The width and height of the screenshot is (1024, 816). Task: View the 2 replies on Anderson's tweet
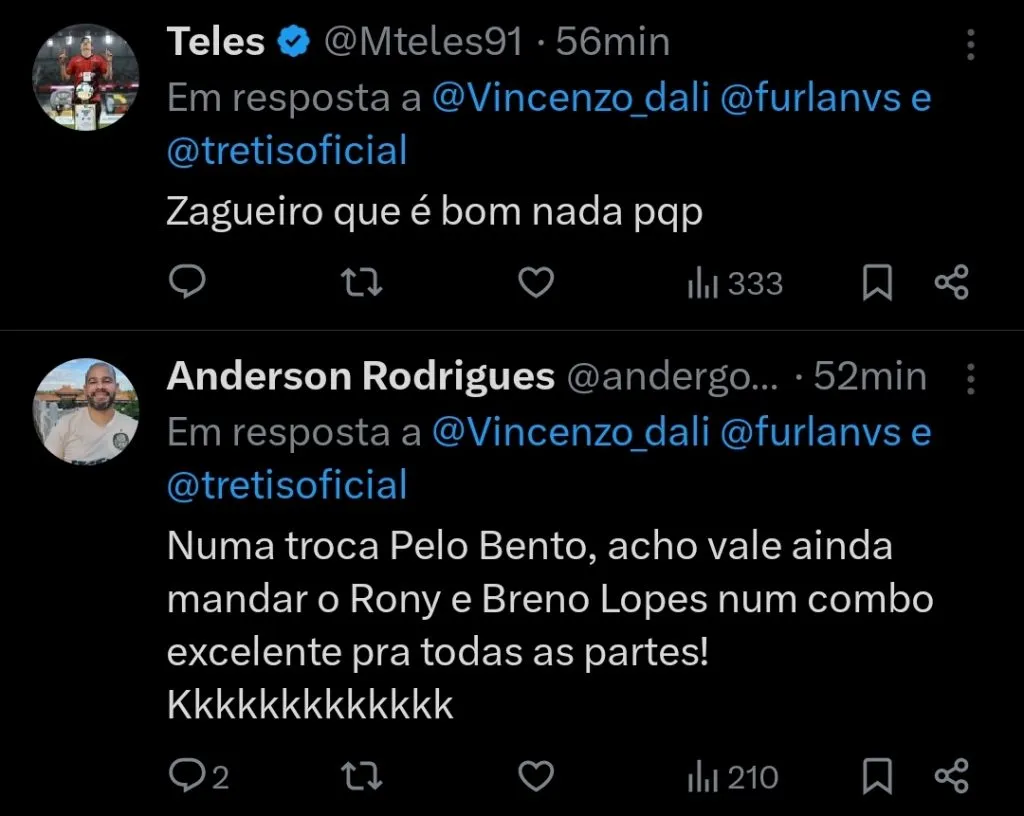point(195,775)
